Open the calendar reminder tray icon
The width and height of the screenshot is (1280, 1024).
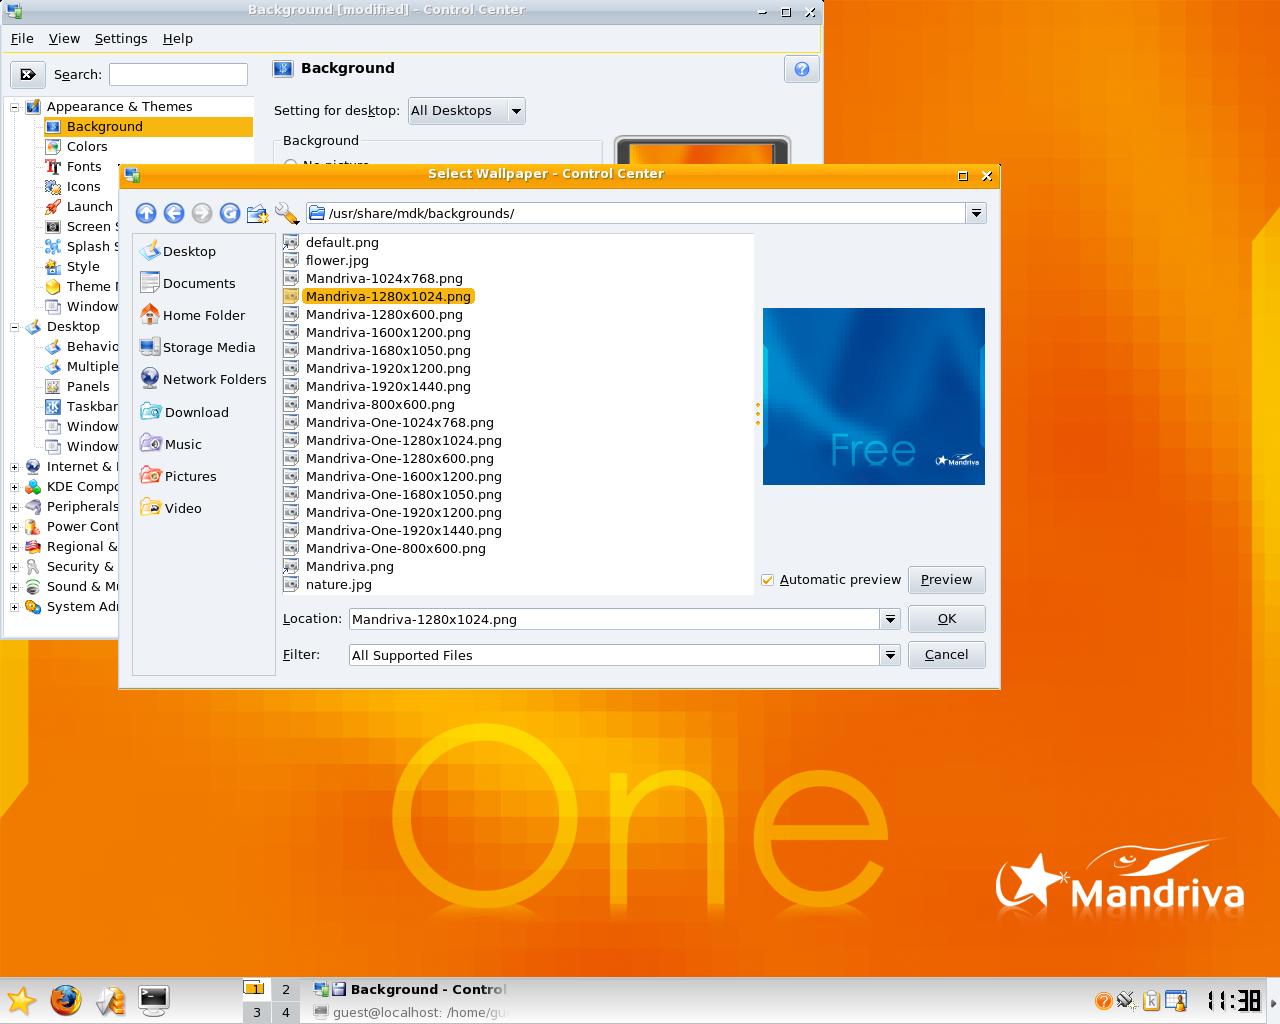pyautogui.click(x=1176, y=1000)
